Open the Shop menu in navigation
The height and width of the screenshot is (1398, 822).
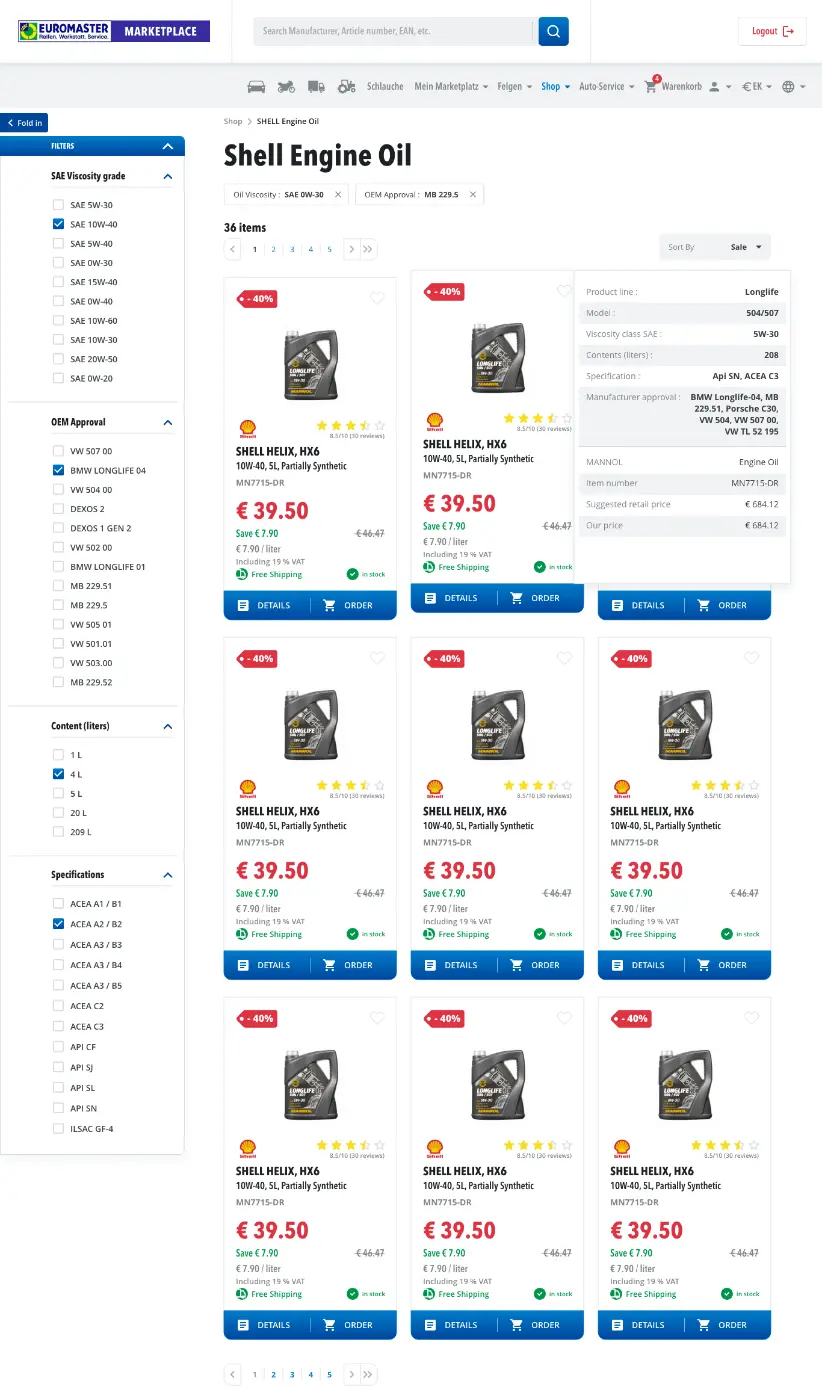coord(555,87)
